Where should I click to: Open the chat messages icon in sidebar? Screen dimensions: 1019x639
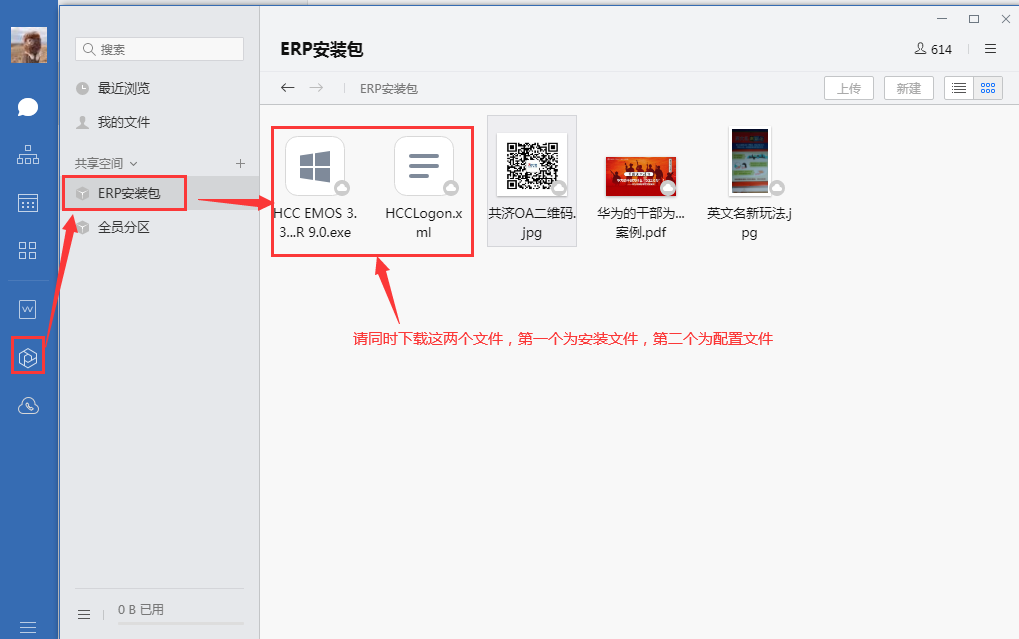(x=28, y=107)
